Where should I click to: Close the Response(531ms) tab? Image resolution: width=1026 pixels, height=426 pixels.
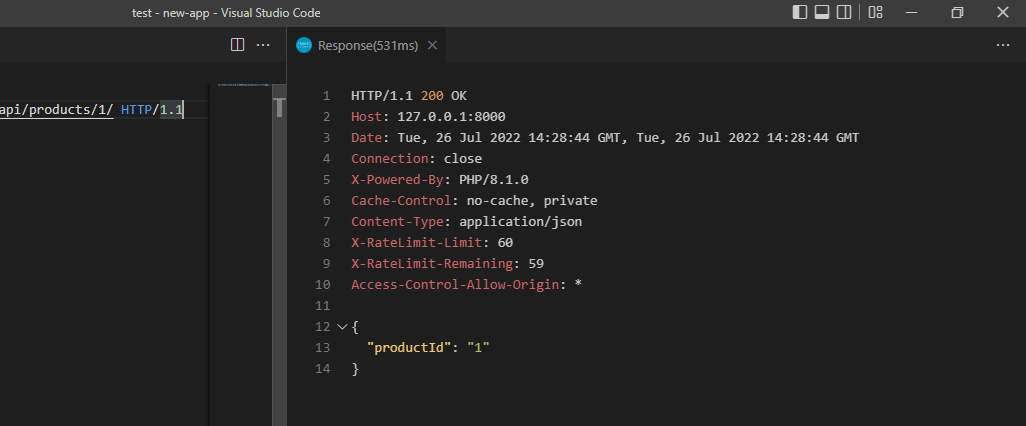click(x=432, y=45)
